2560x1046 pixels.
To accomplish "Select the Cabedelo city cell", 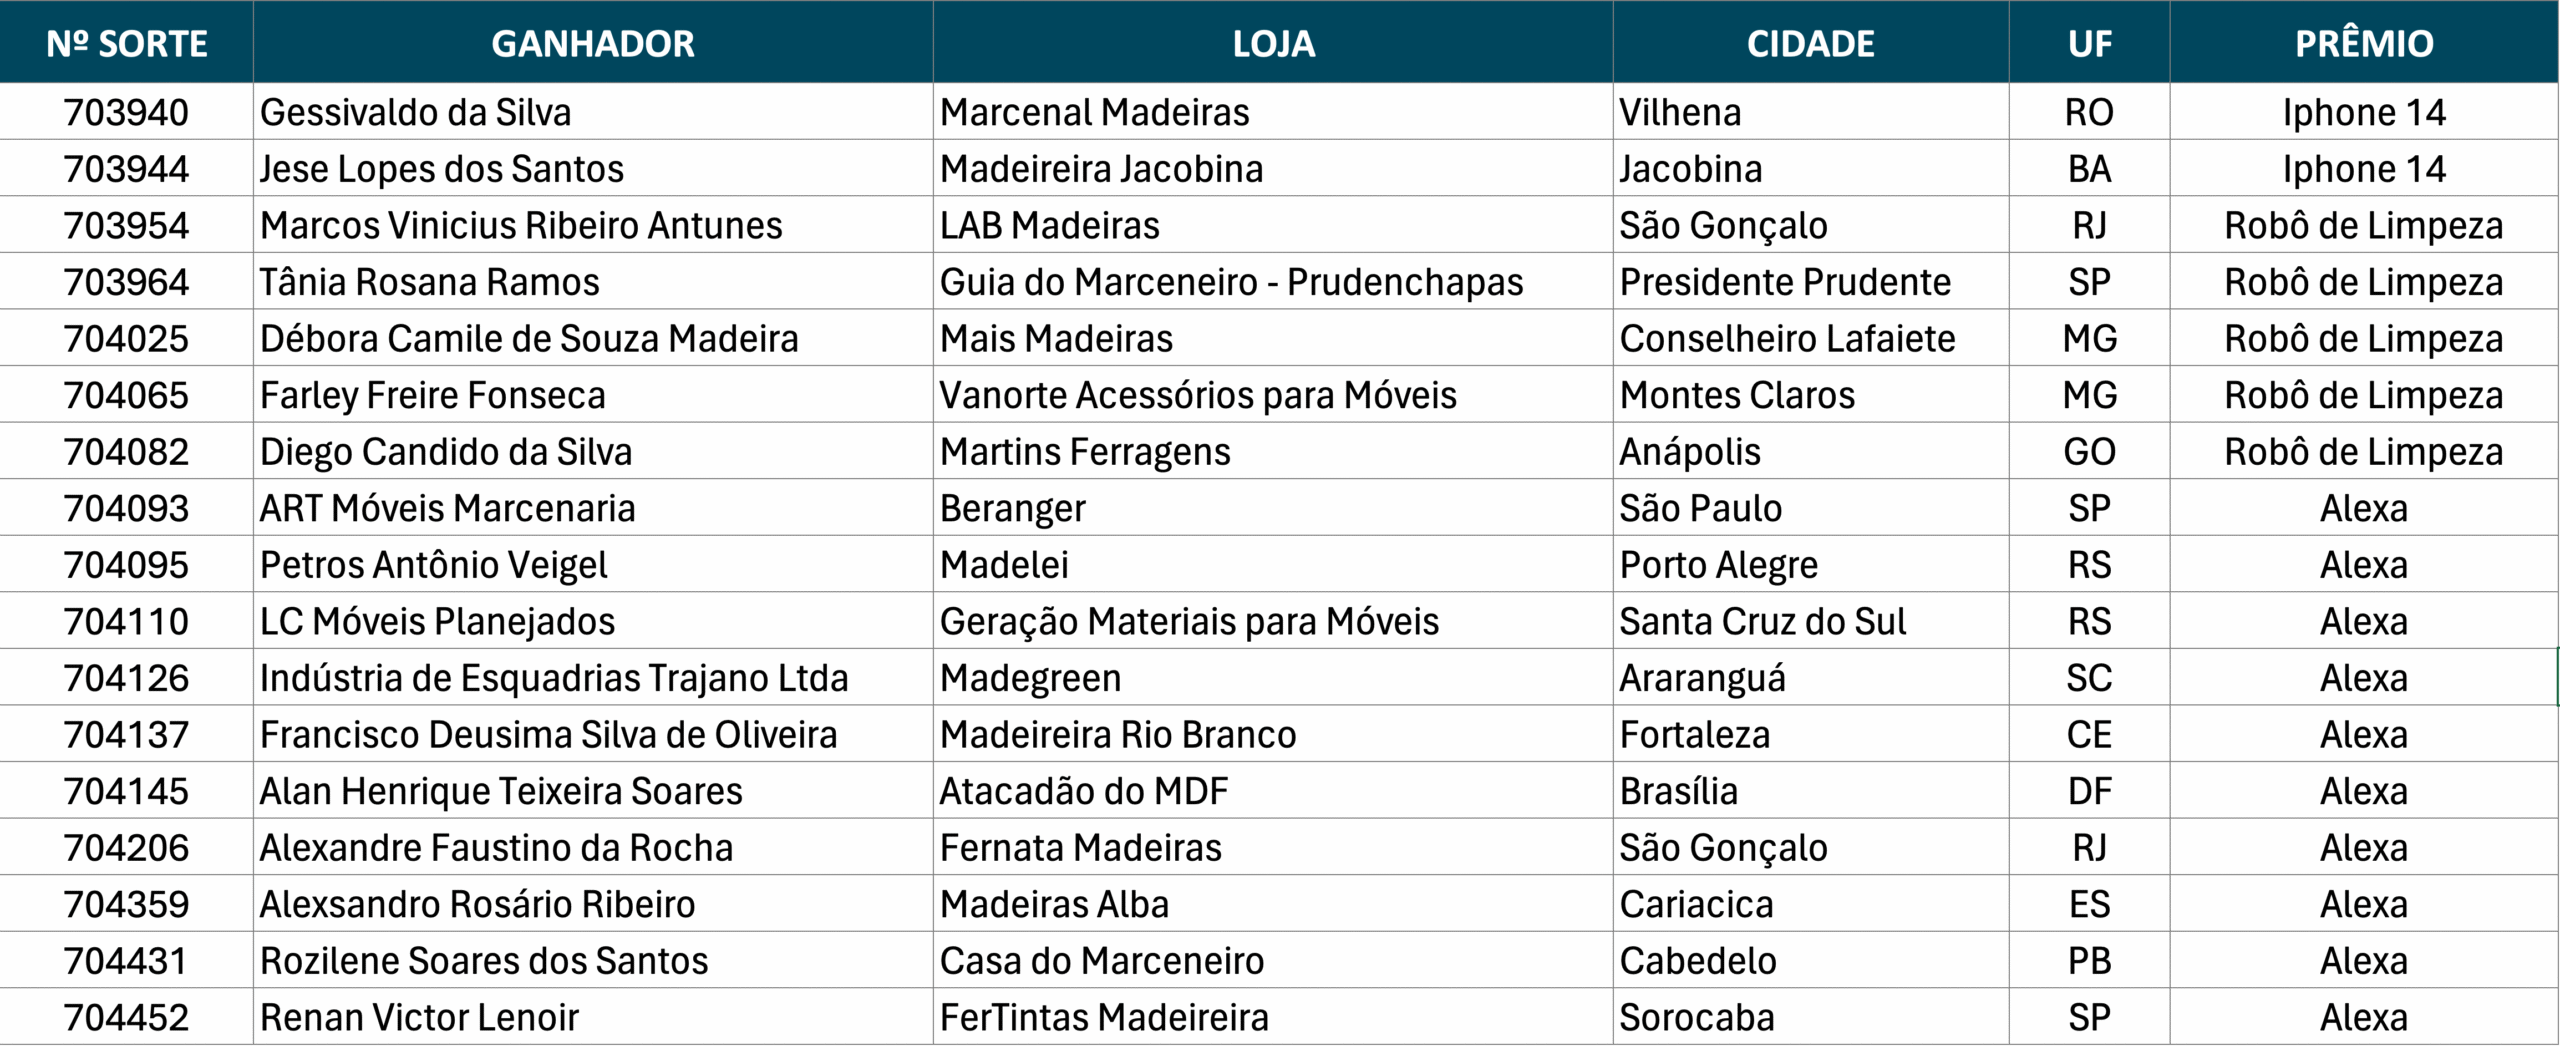I will tap(1698, 961).
